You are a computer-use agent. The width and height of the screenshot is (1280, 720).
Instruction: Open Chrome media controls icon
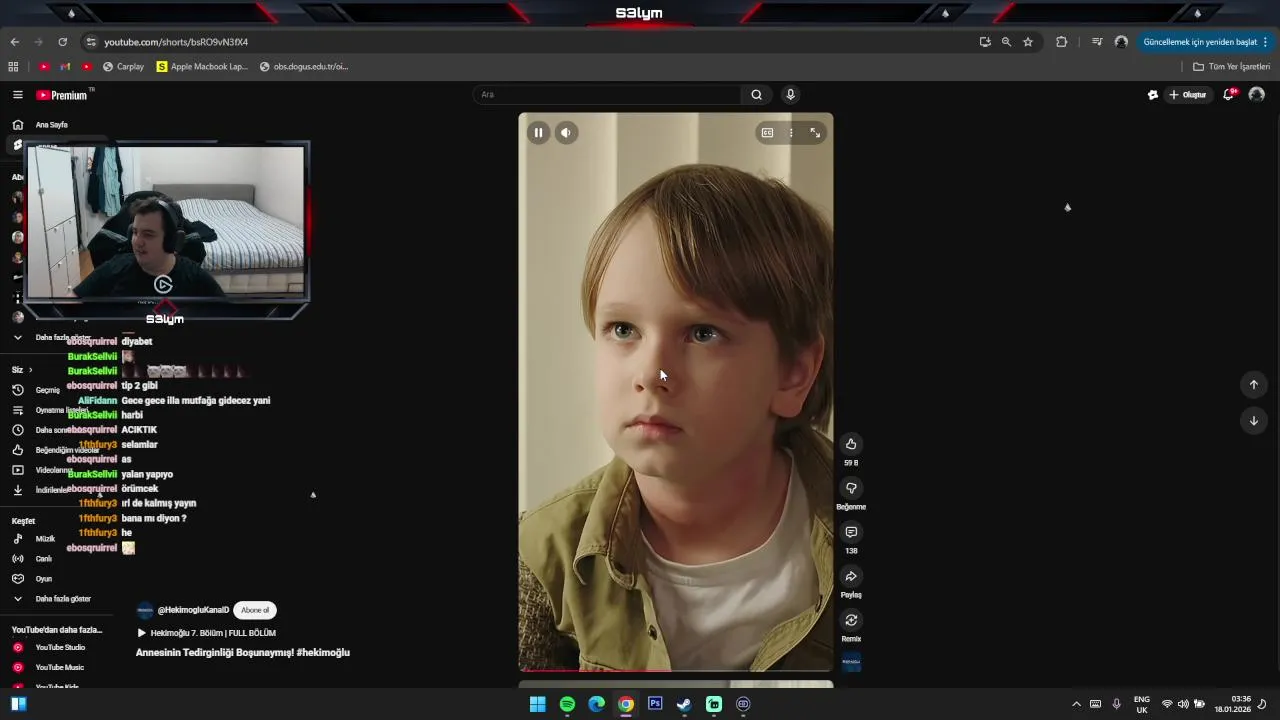[x=1097, y=42]
